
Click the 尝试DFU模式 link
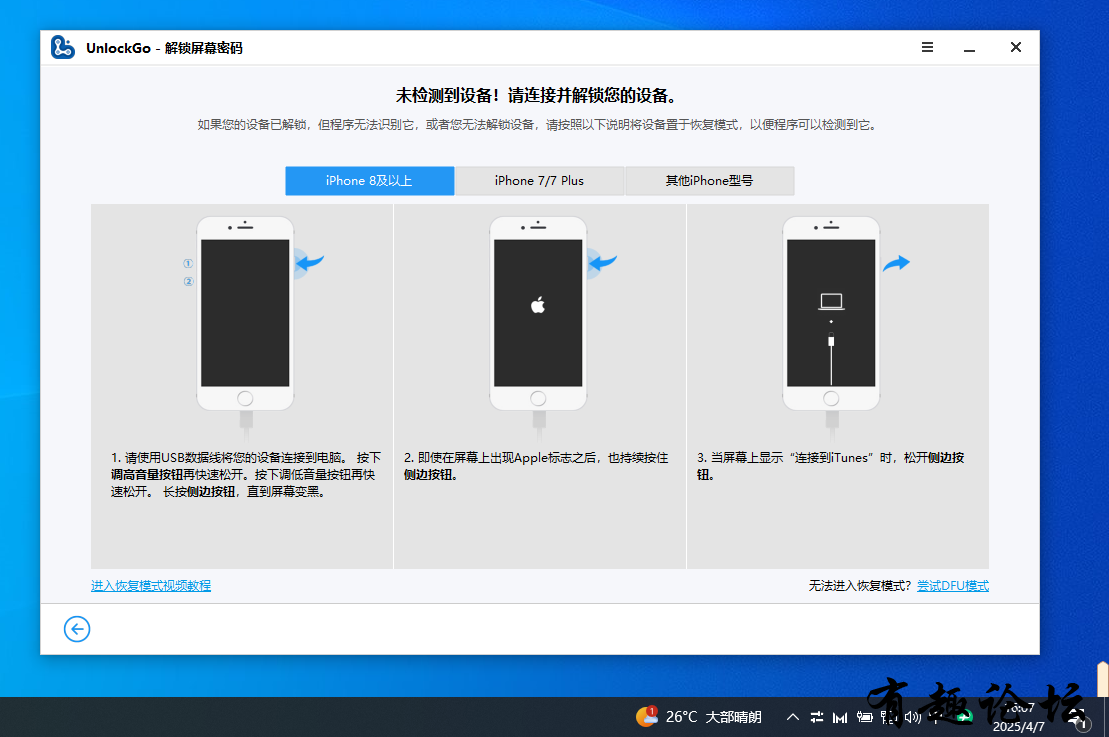click(953, 586)
